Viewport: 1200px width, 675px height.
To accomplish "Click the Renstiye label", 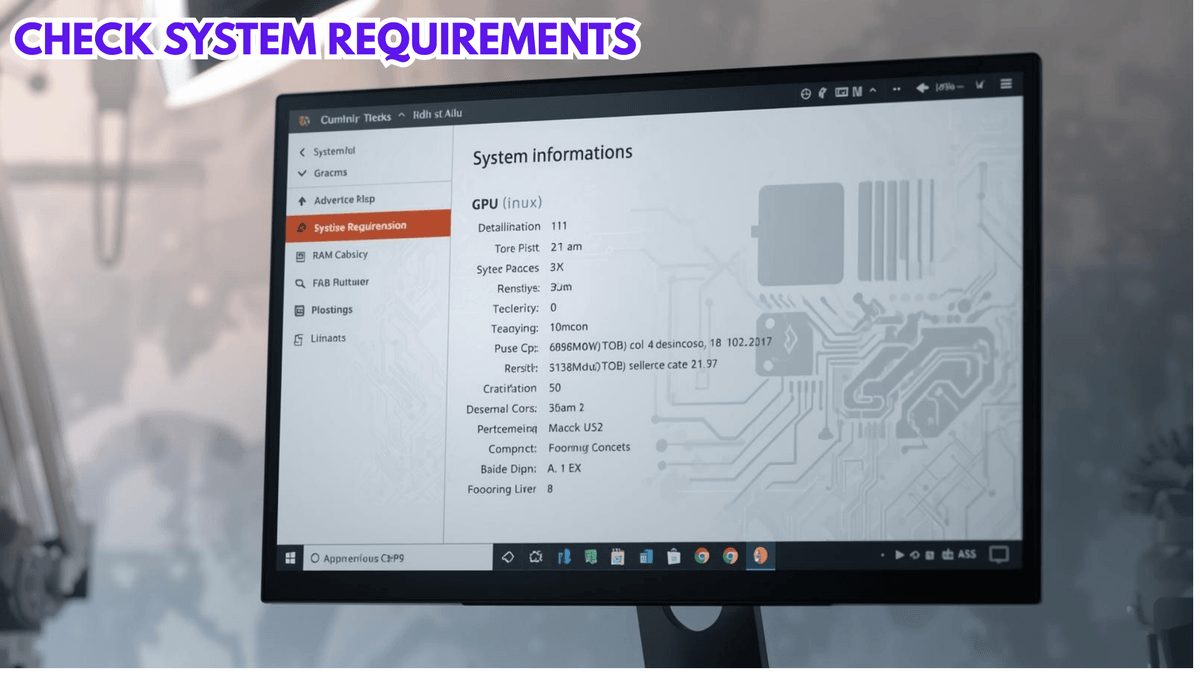I will point(518,288).
